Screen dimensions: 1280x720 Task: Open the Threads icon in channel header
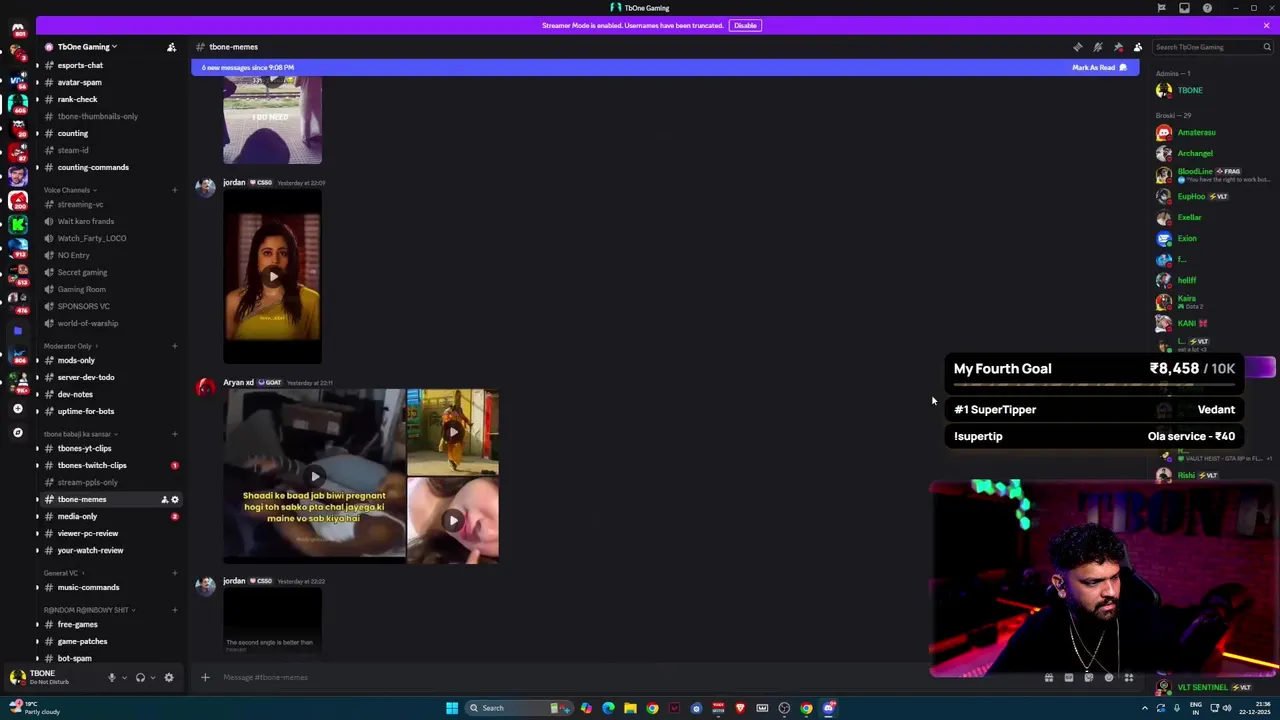tap(1078, 47)
